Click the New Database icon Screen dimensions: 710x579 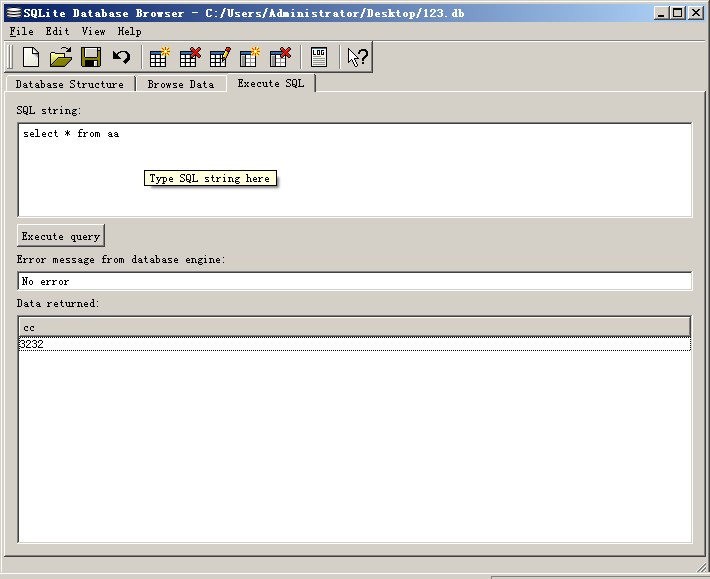[x=31, y=57]
